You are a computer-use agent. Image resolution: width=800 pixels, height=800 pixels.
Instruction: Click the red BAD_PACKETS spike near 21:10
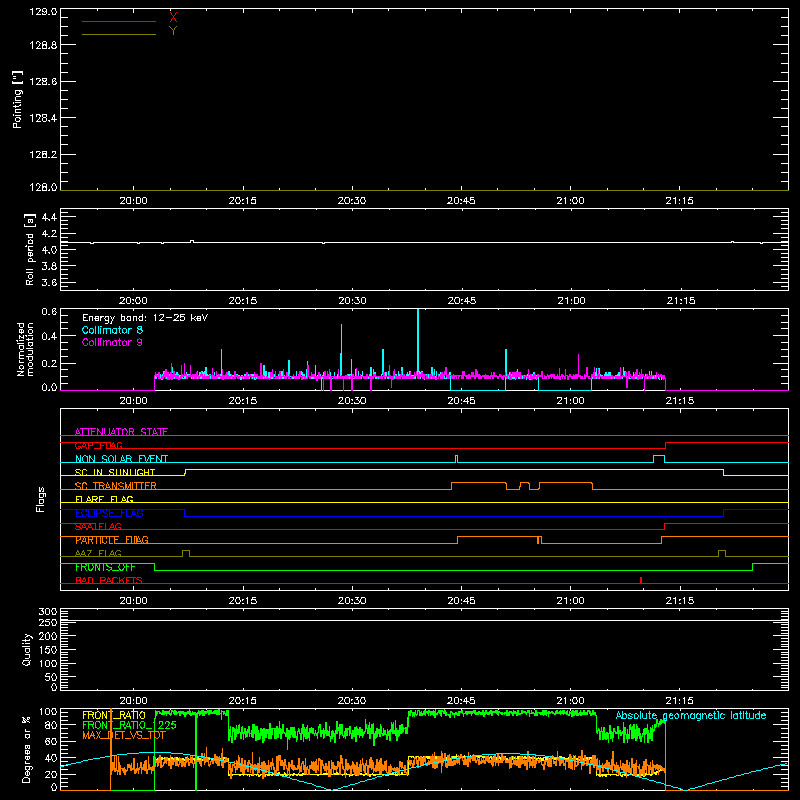641,580
